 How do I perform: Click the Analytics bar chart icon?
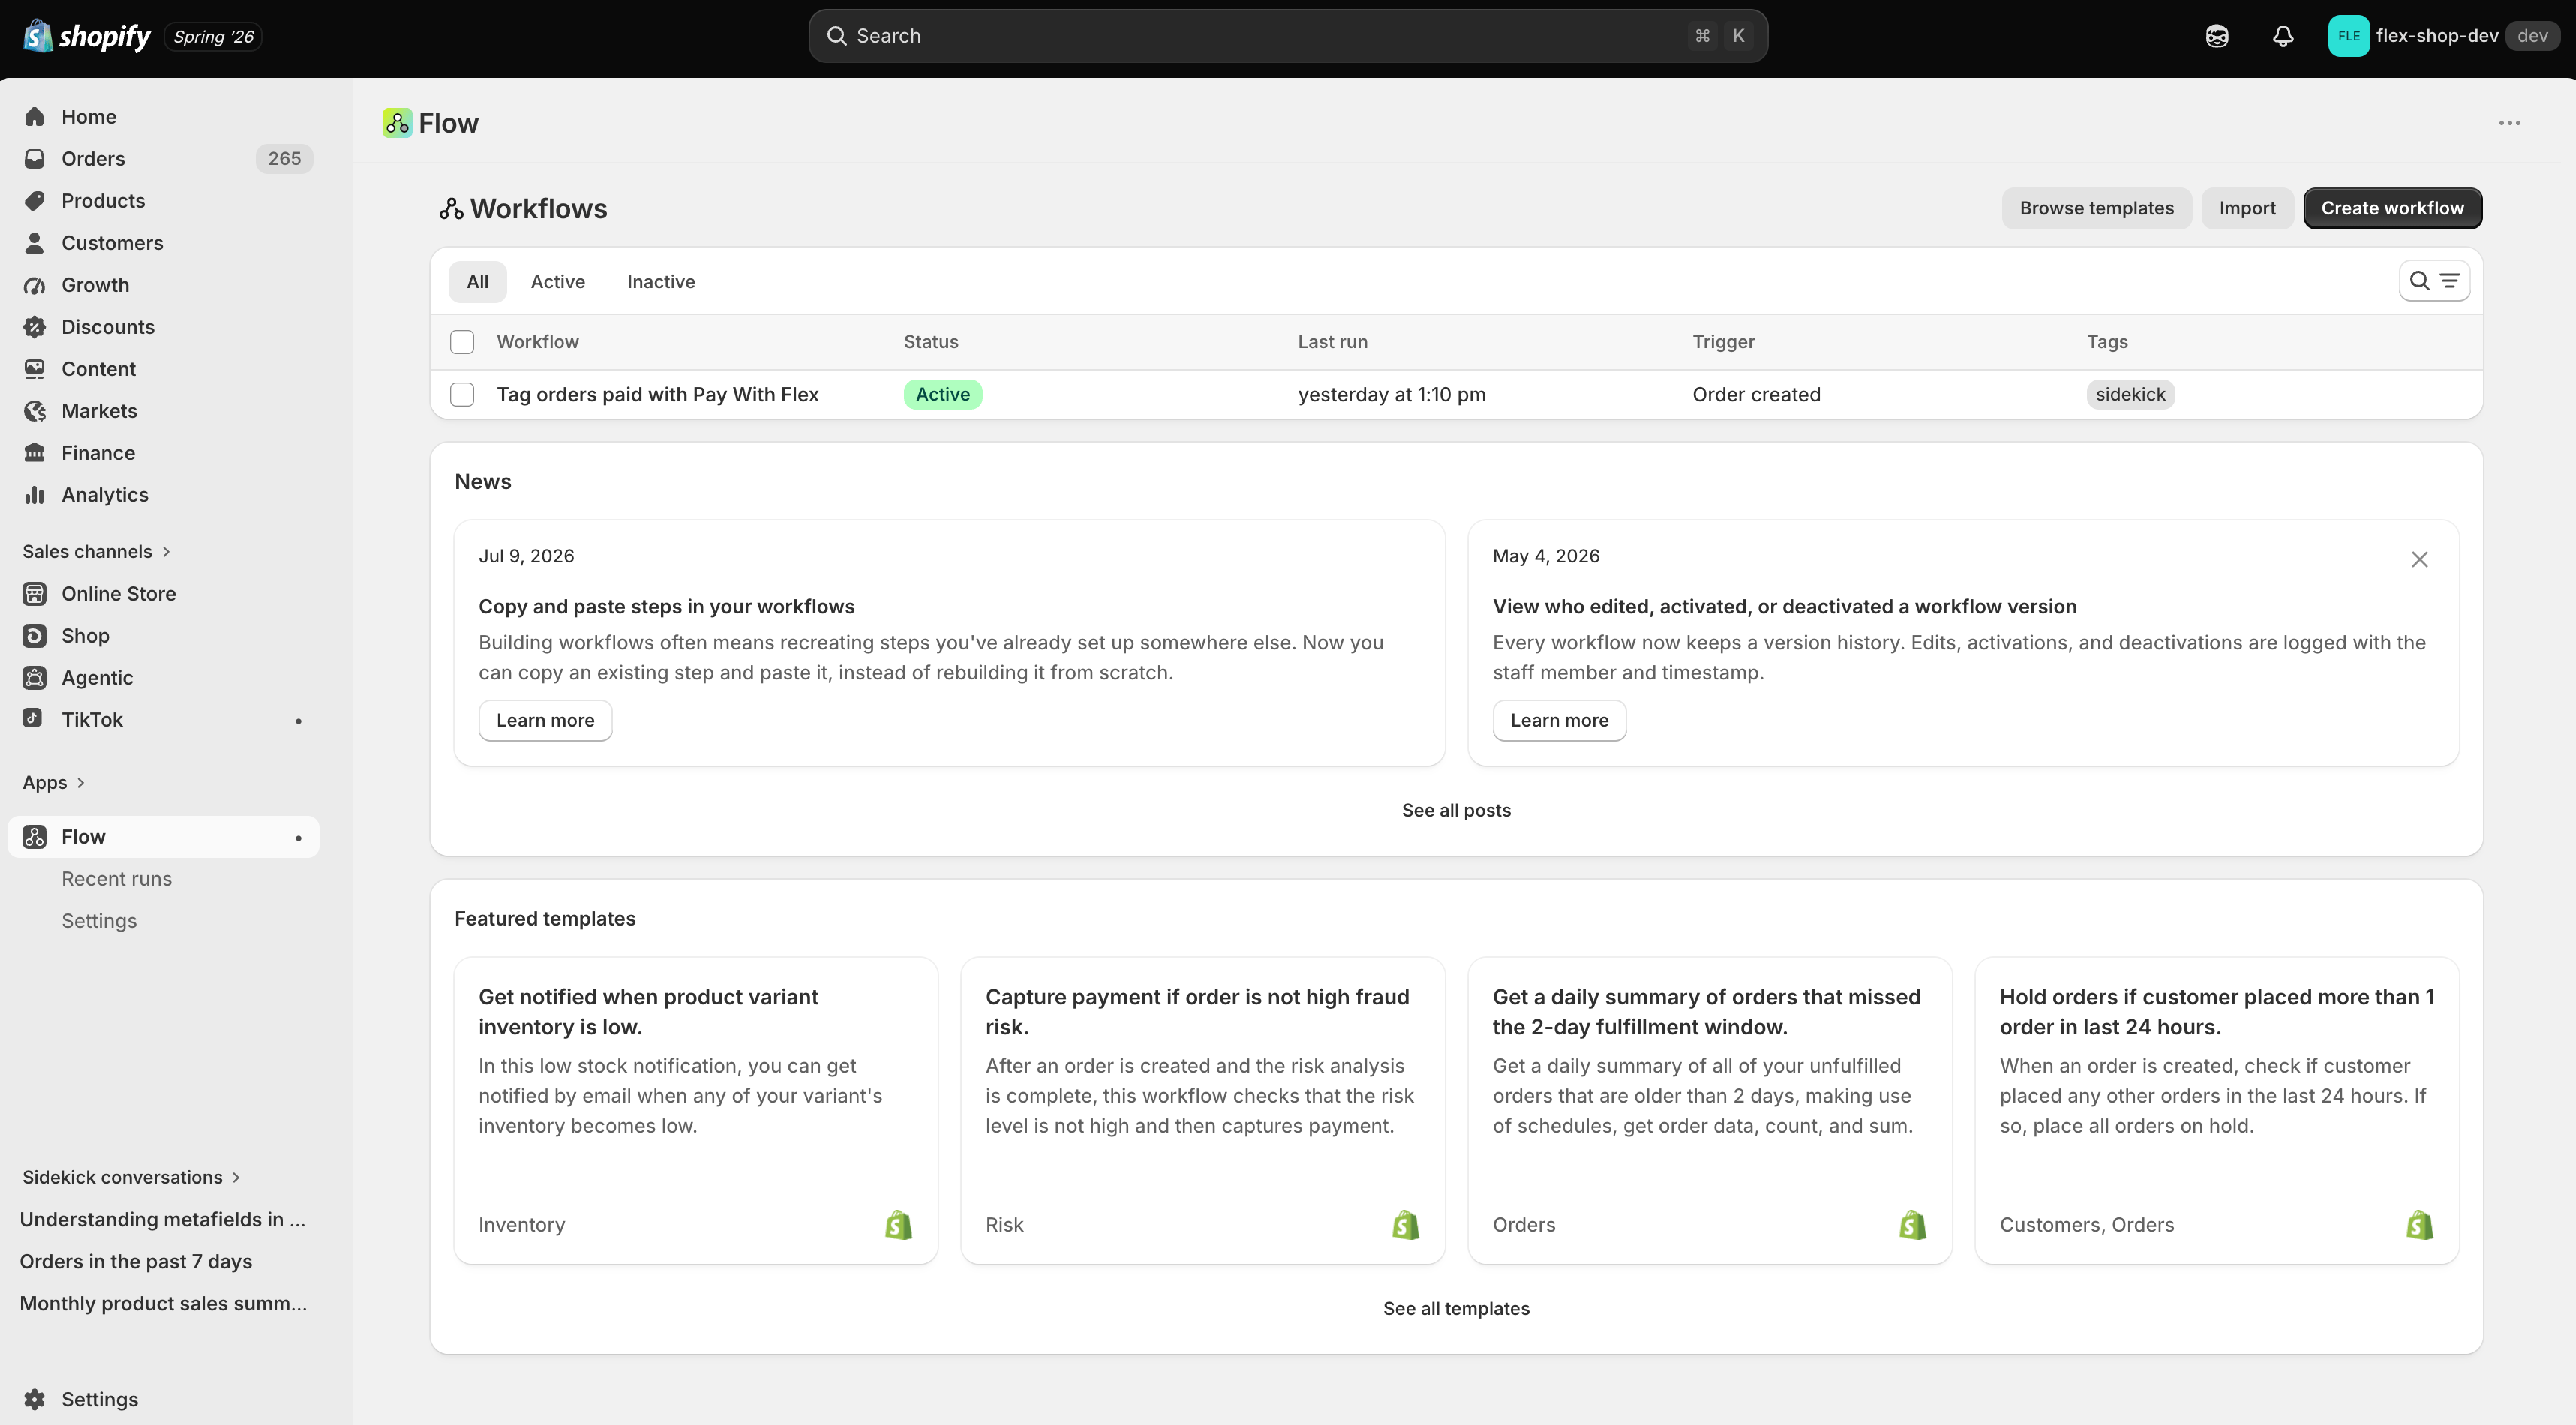[x=35, y=495]
